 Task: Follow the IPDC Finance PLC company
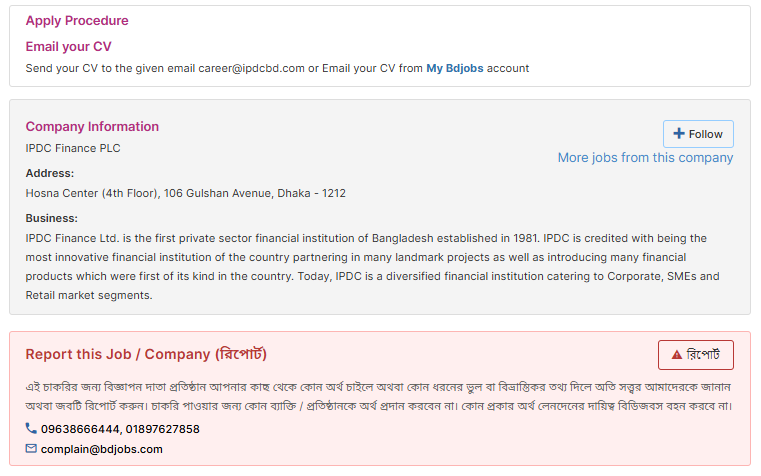(x=698, y=134)
